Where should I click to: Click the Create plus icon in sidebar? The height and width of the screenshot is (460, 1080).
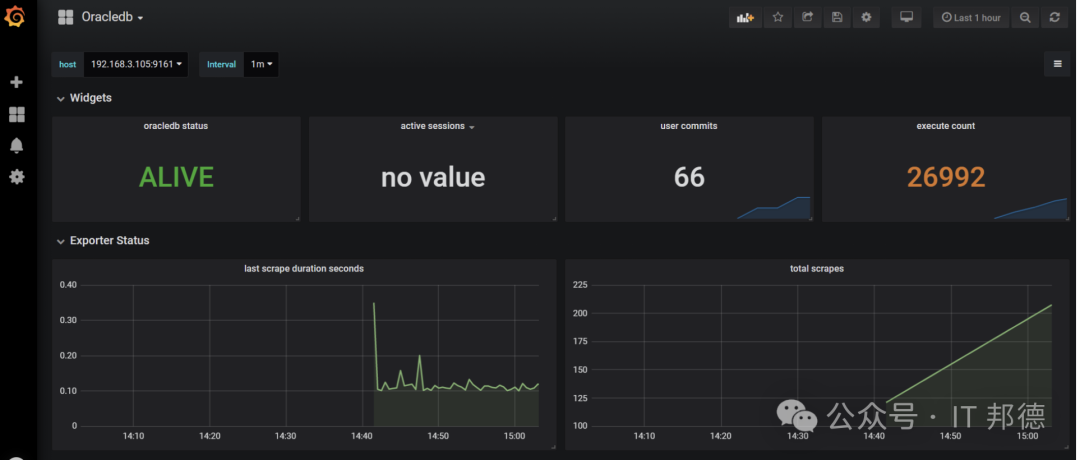(x=17, y=82)
